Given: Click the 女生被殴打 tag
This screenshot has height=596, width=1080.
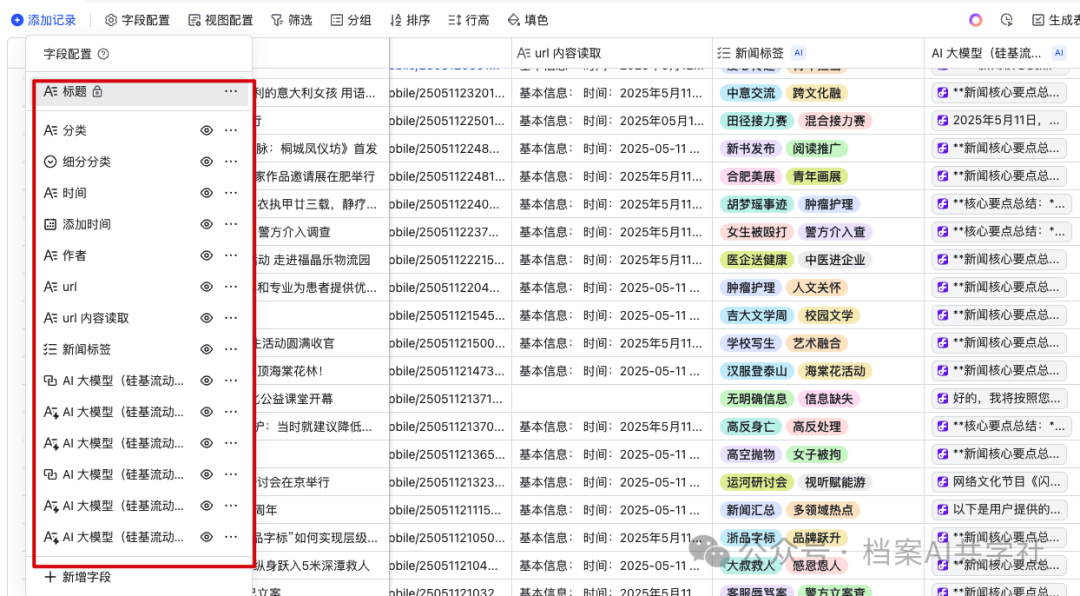Looking at the screenshot, I should click(x=756, y=232).
